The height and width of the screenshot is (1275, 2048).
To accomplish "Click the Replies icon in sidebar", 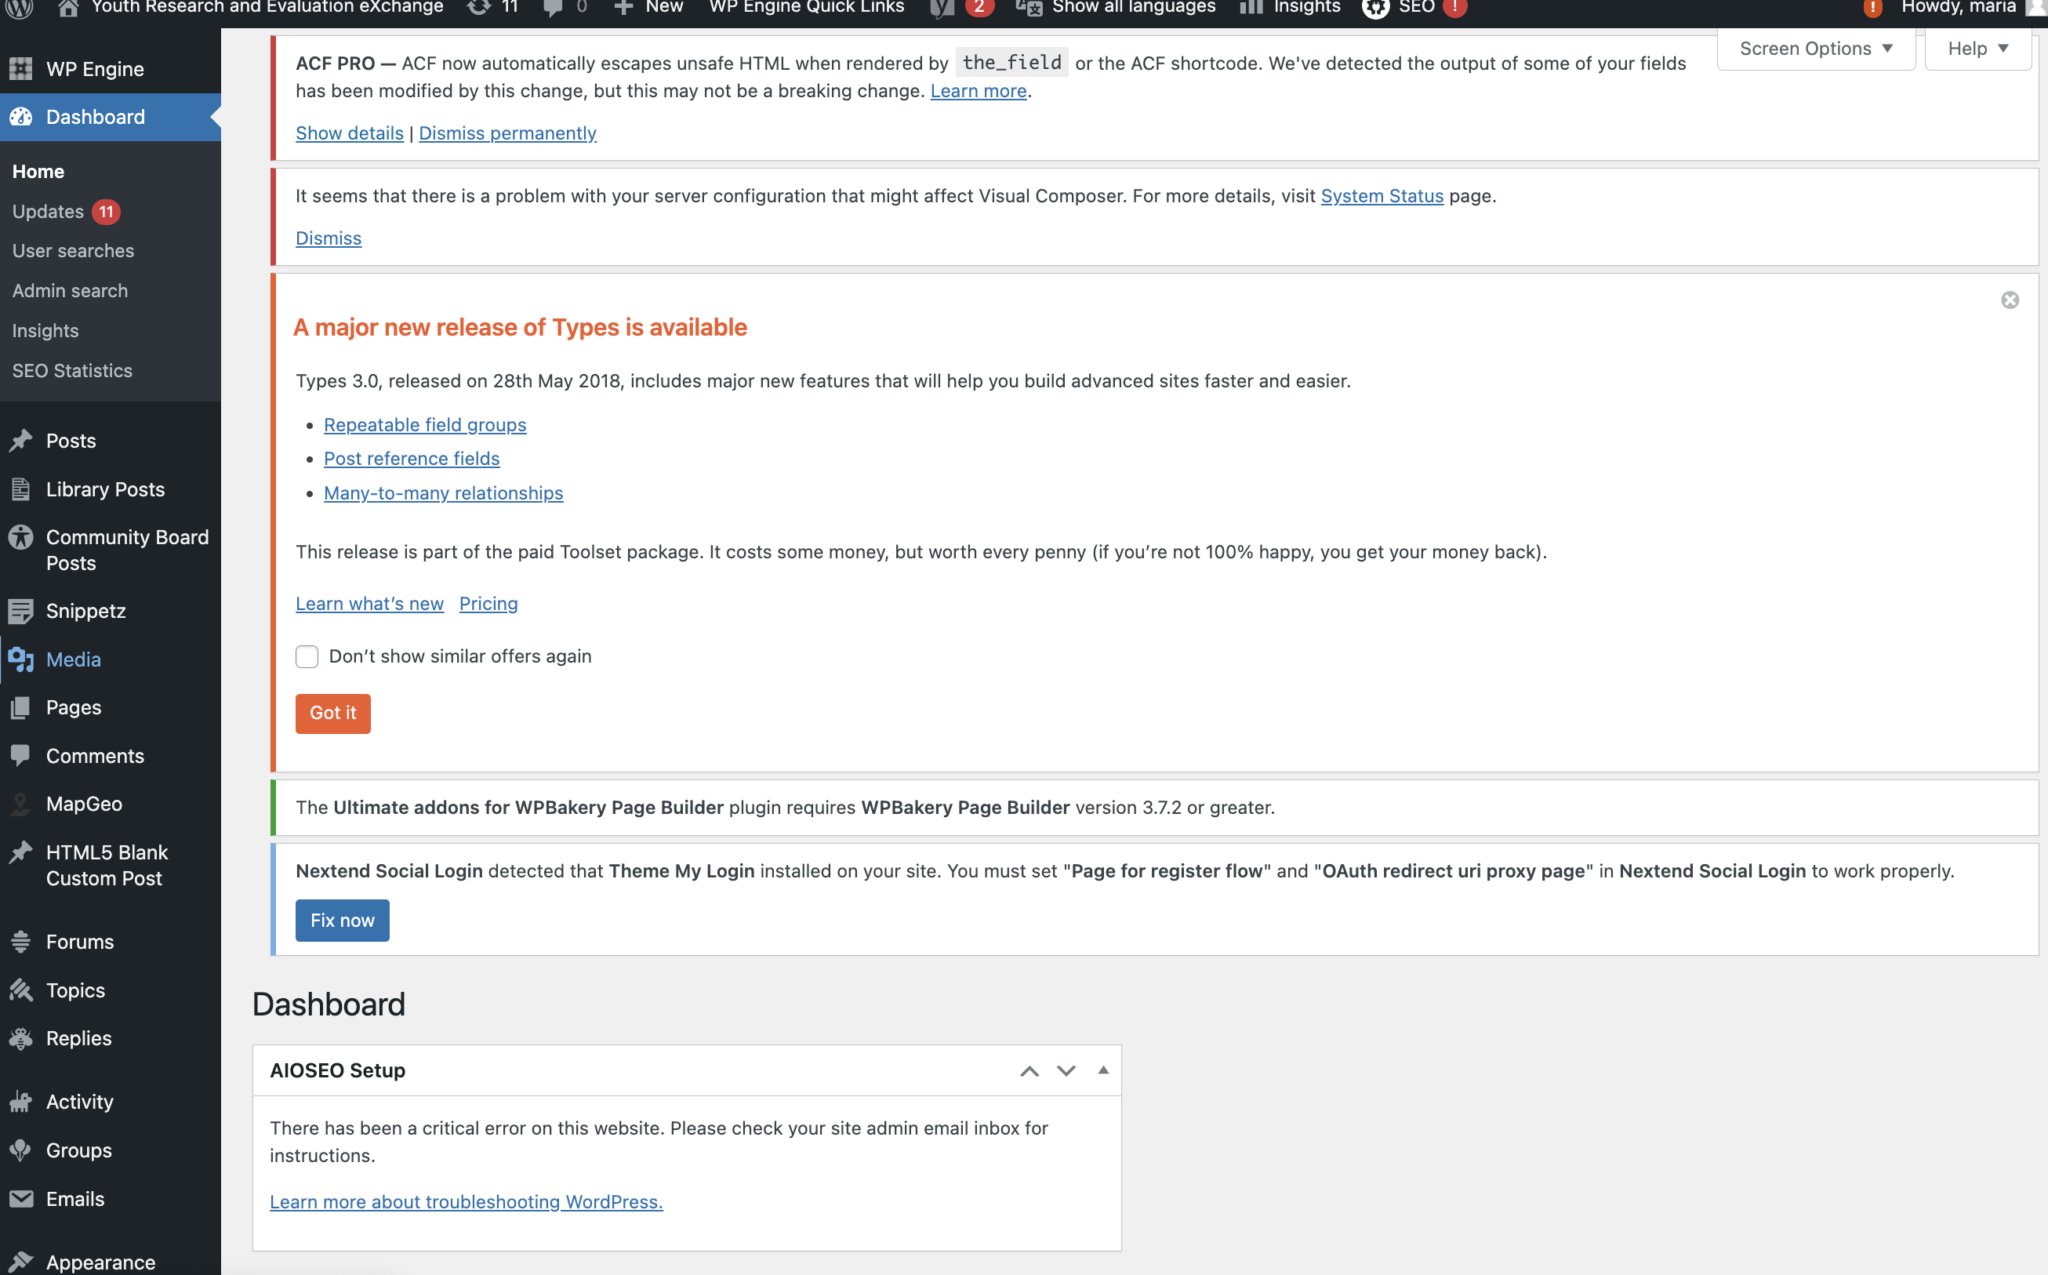I will coord(21,1038).
